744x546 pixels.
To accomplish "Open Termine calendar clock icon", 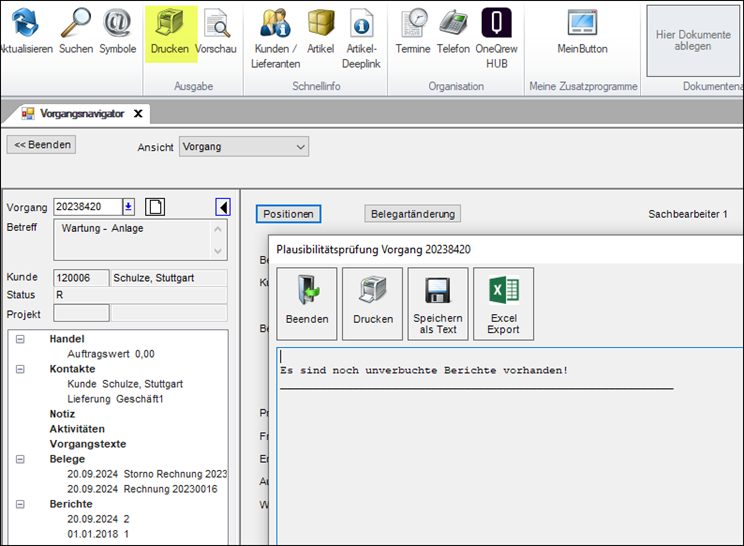I will [x=414, y=24].
